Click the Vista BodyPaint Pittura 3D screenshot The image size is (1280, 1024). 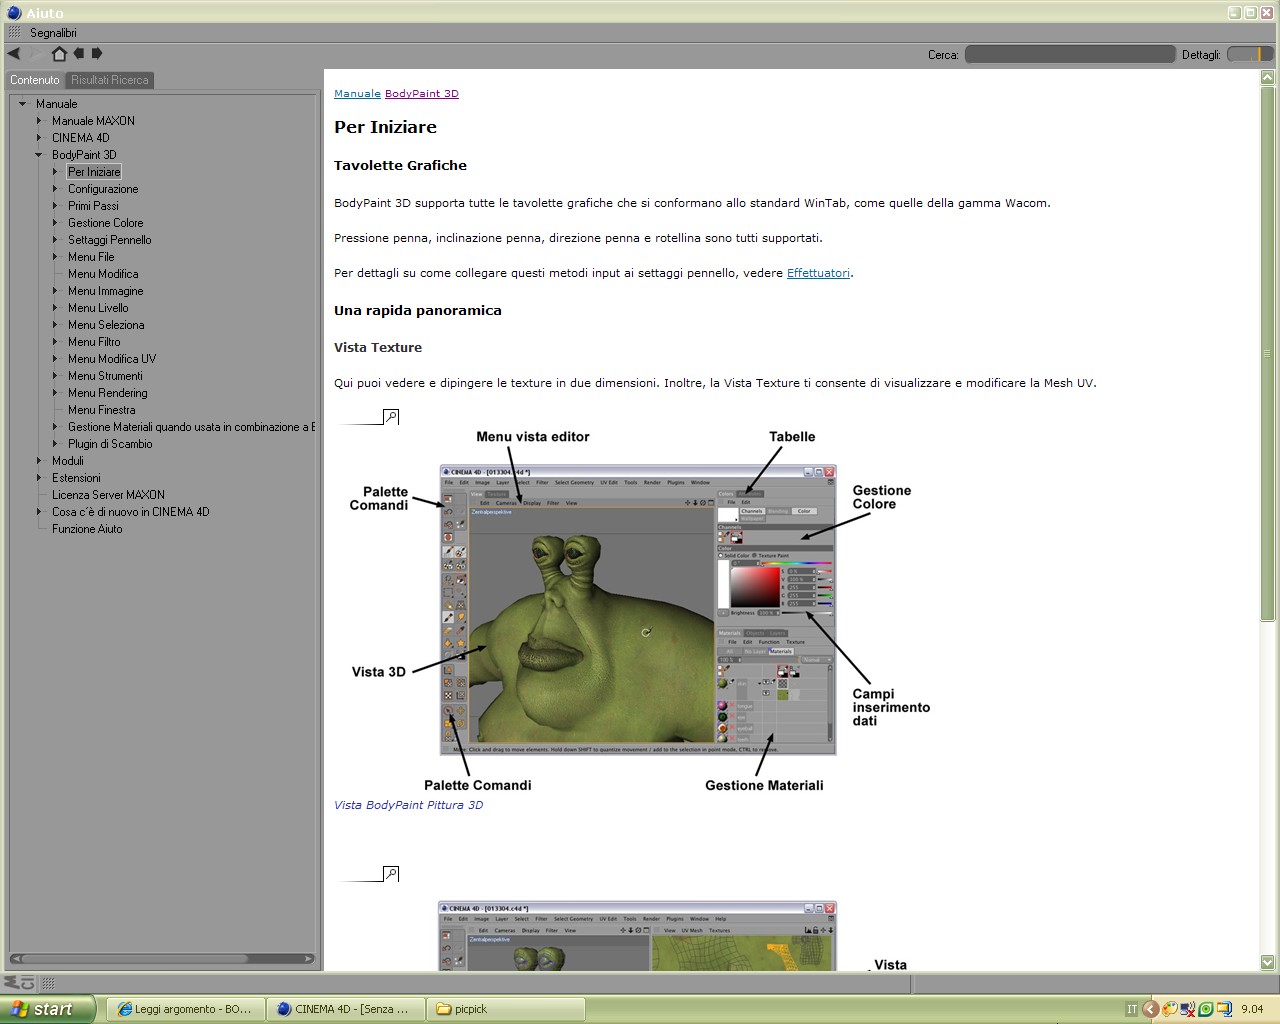638,609
